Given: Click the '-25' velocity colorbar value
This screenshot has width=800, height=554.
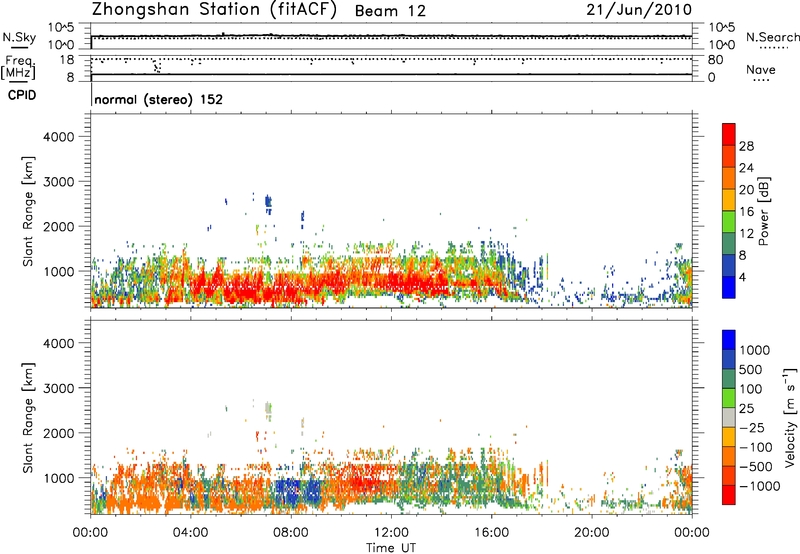Looking at the screenshot, I should [x=752, y=428].
